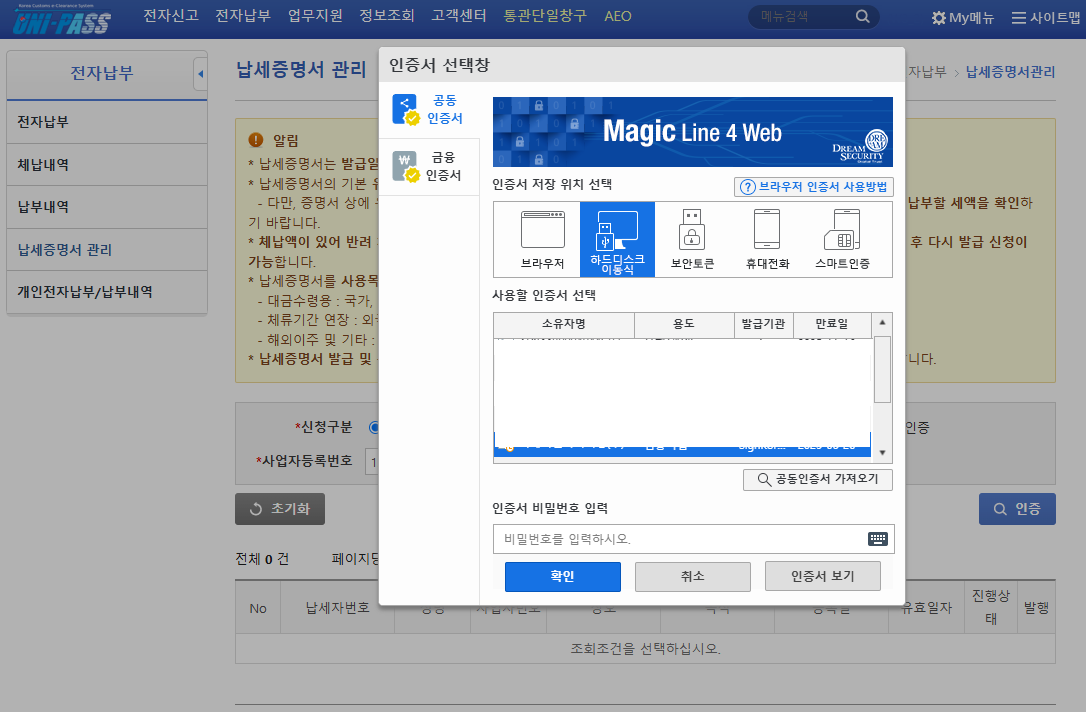Select the 공동 인증서 tab
The height and width of the screenshot is (712, 1086).
(x=429, y=110)
